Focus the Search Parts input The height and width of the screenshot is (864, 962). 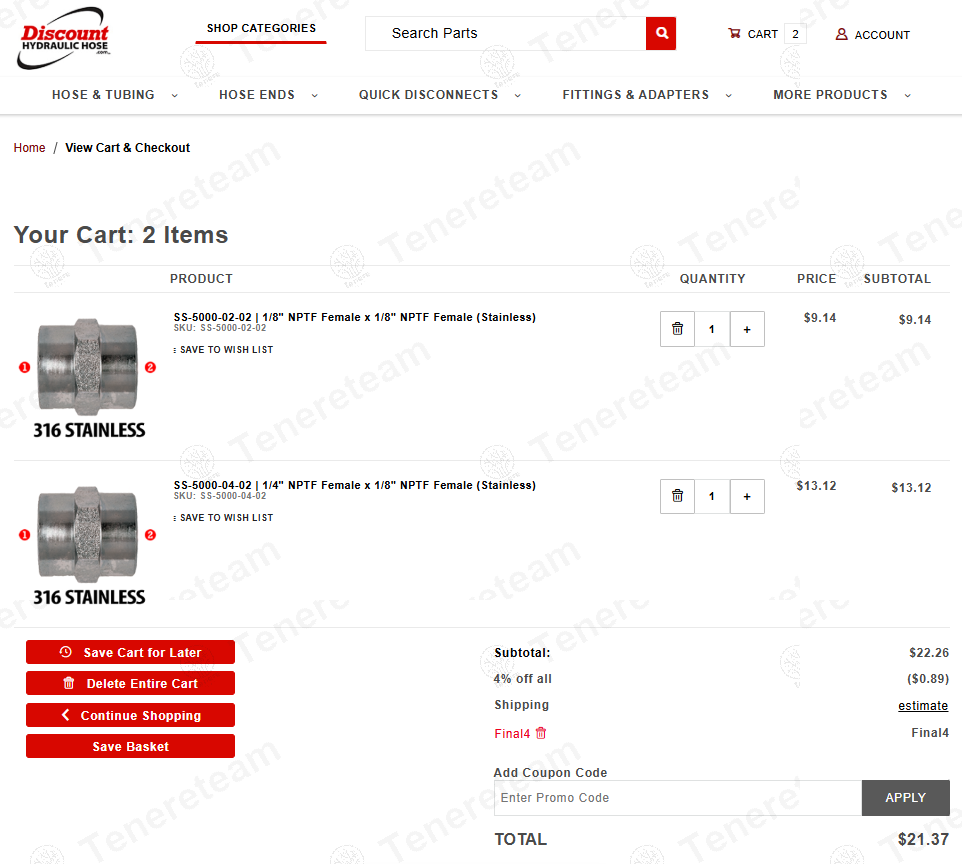(x=506, y=33)
